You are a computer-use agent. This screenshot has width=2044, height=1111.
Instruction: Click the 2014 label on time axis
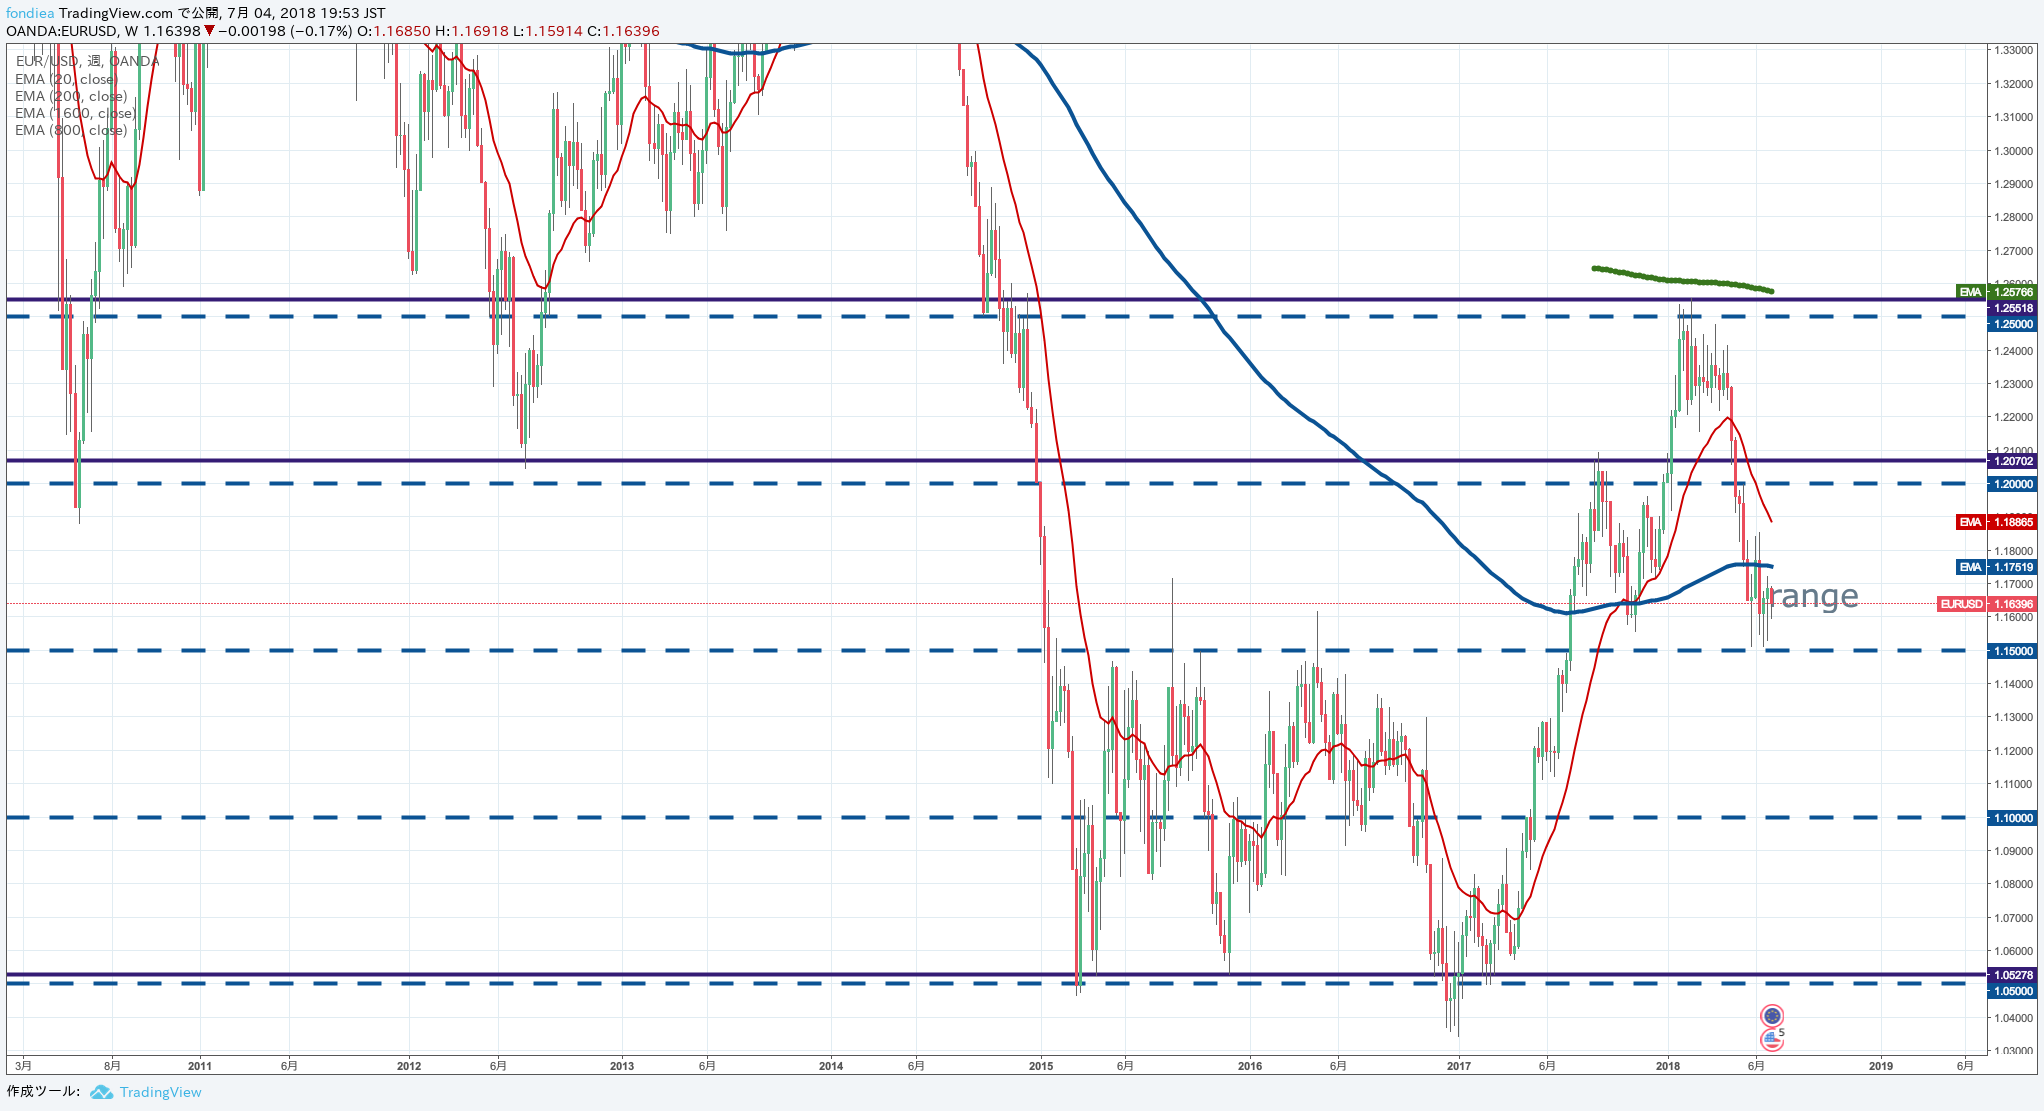point(831,1066)
